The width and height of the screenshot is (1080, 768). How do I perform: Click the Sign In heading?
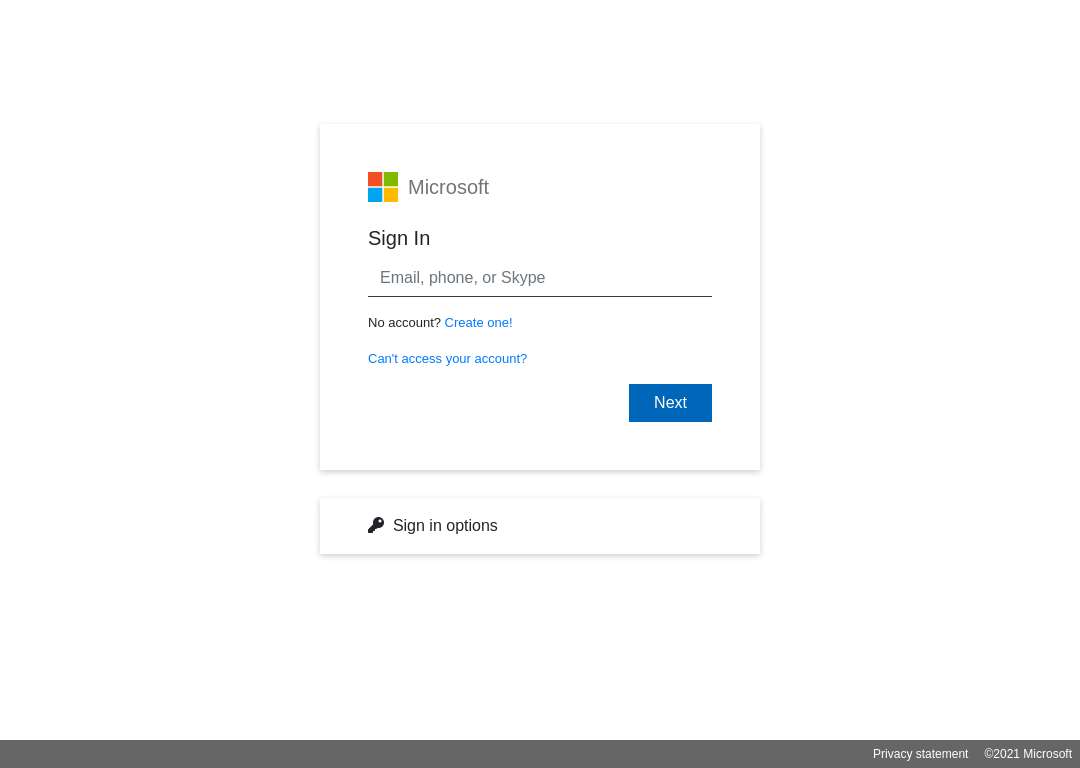point(399,238)
